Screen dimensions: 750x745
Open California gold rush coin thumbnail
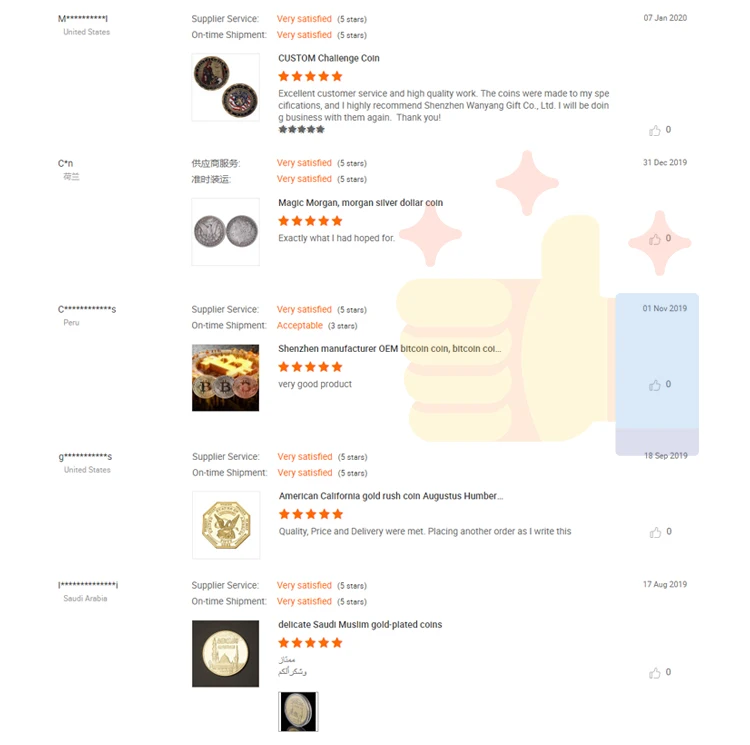pyautogui.click(x=225, y=524)
